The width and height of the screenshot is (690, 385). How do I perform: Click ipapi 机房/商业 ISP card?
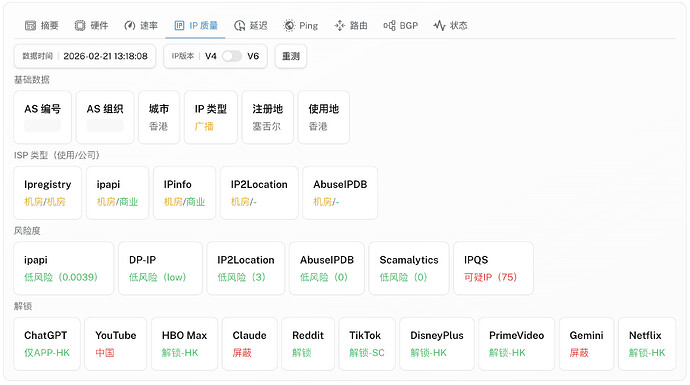(x=117, y=193)
